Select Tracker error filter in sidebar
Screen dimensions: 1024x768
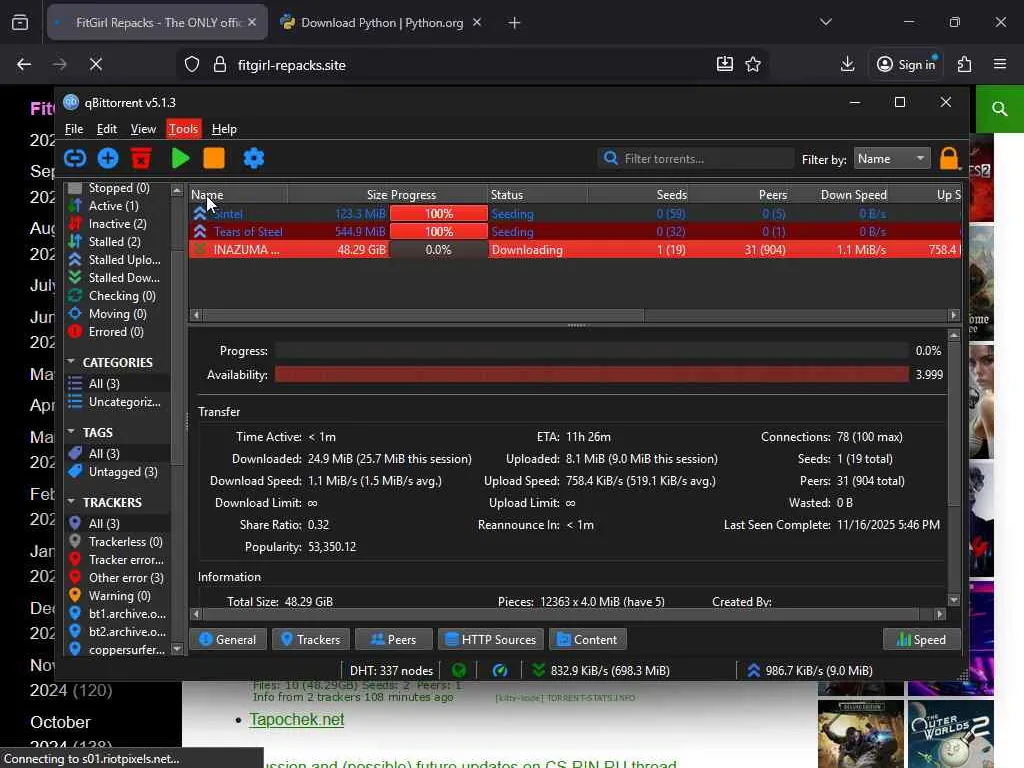[x=118, y=560]
